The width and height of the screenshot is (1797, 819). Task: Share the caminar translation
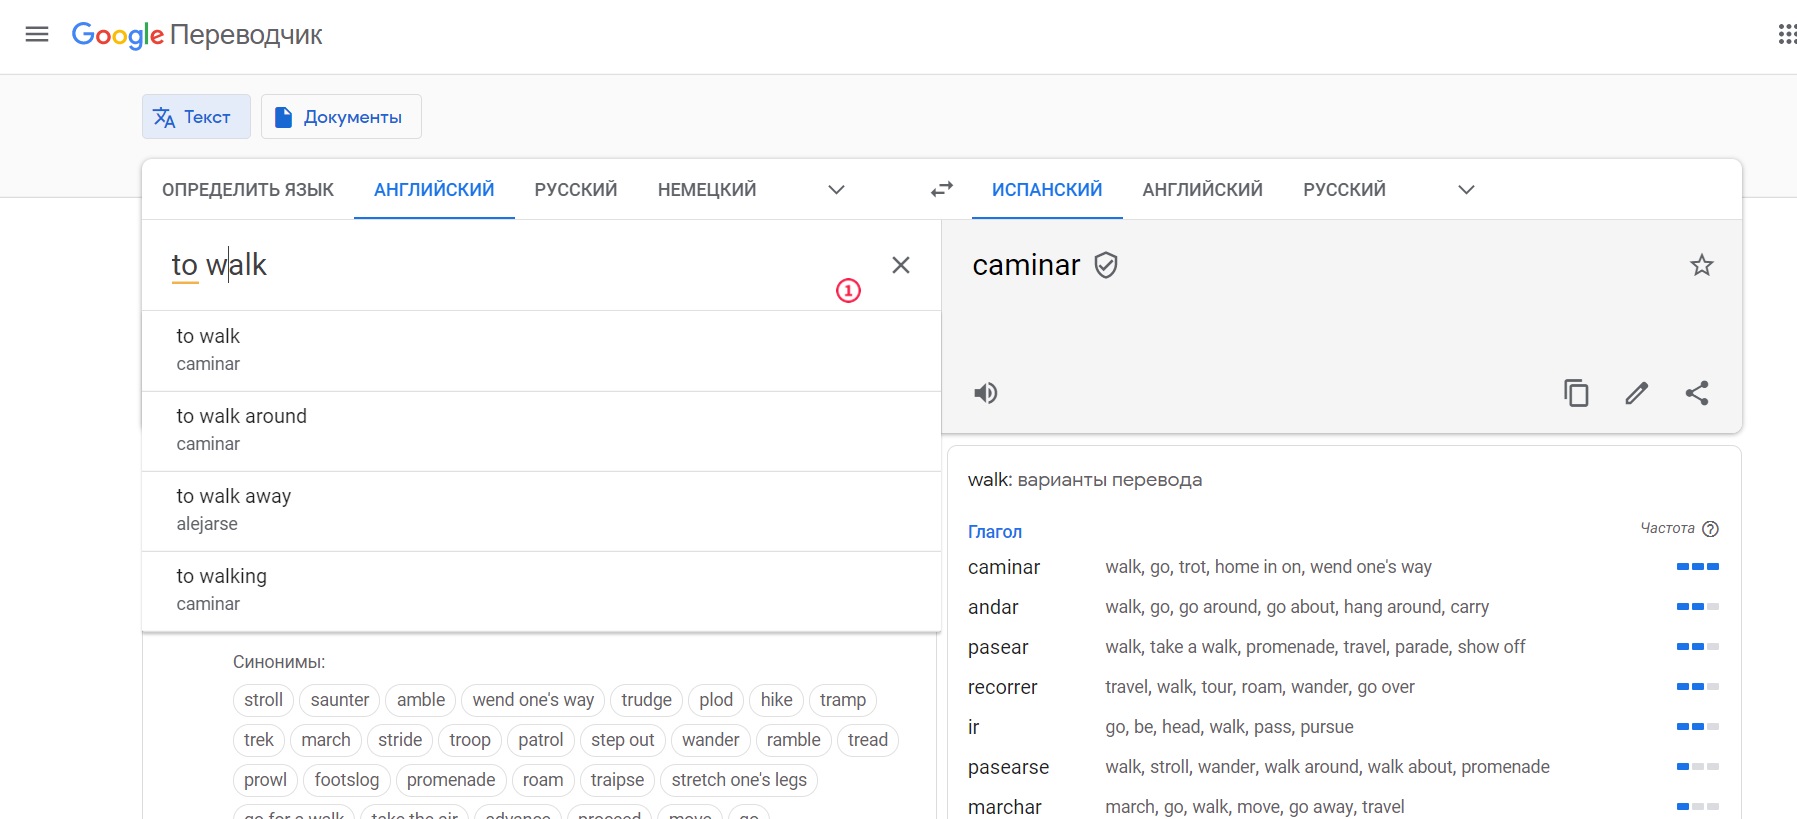click(x=1697, y=393)
